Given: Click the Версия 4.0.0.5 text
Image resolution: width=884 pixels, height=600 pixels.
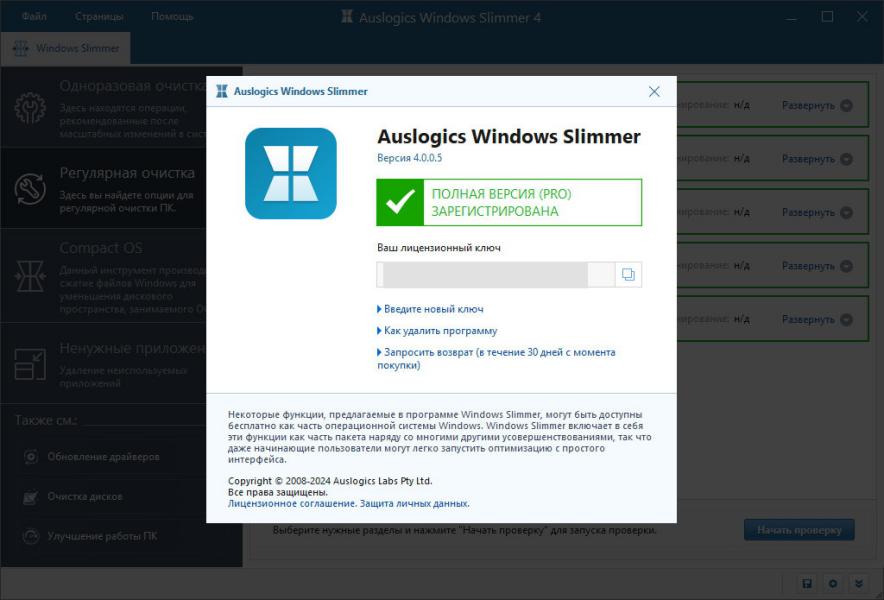Looking at the screenshot, I should [409, 158].
